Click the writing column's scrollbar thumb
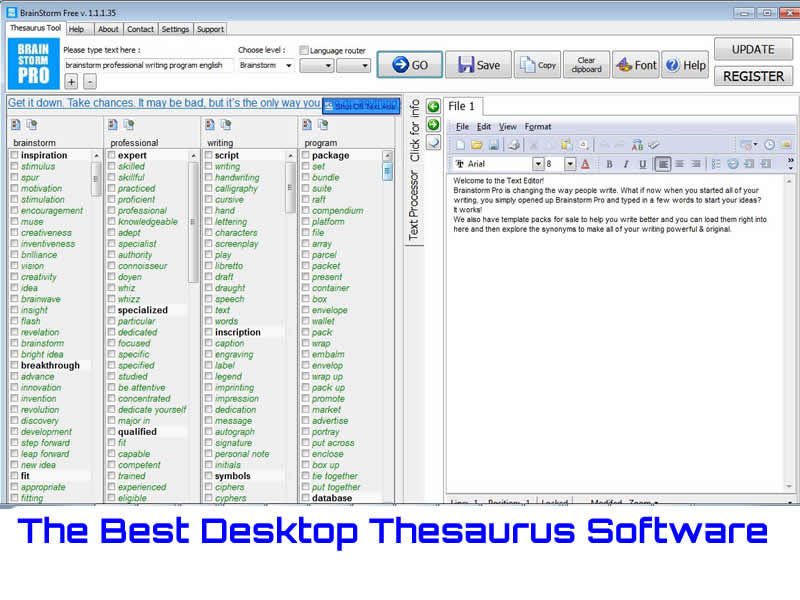Image resolution: width=800 pixels, height=600 pixels. tap(290, 187)
